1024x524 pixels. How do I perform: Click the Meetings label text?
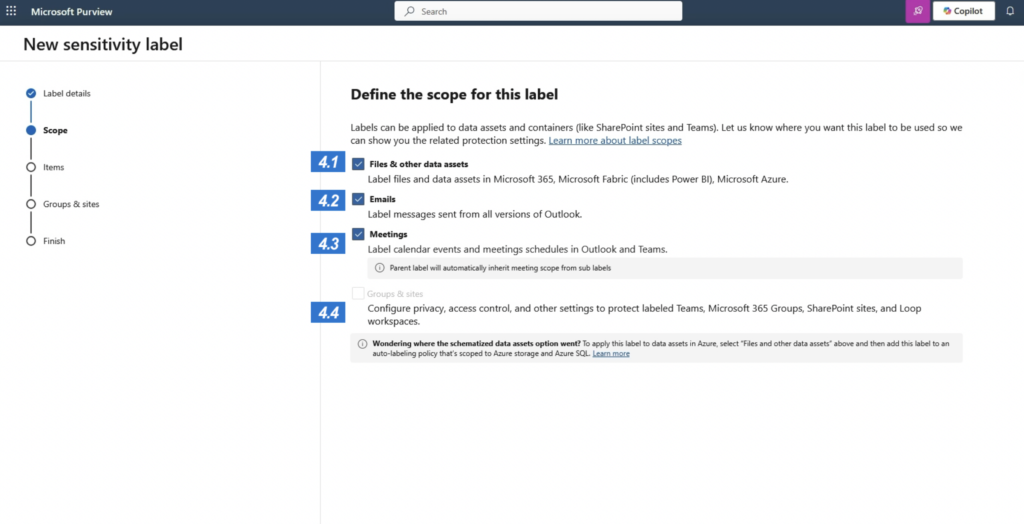click(389, 234)
